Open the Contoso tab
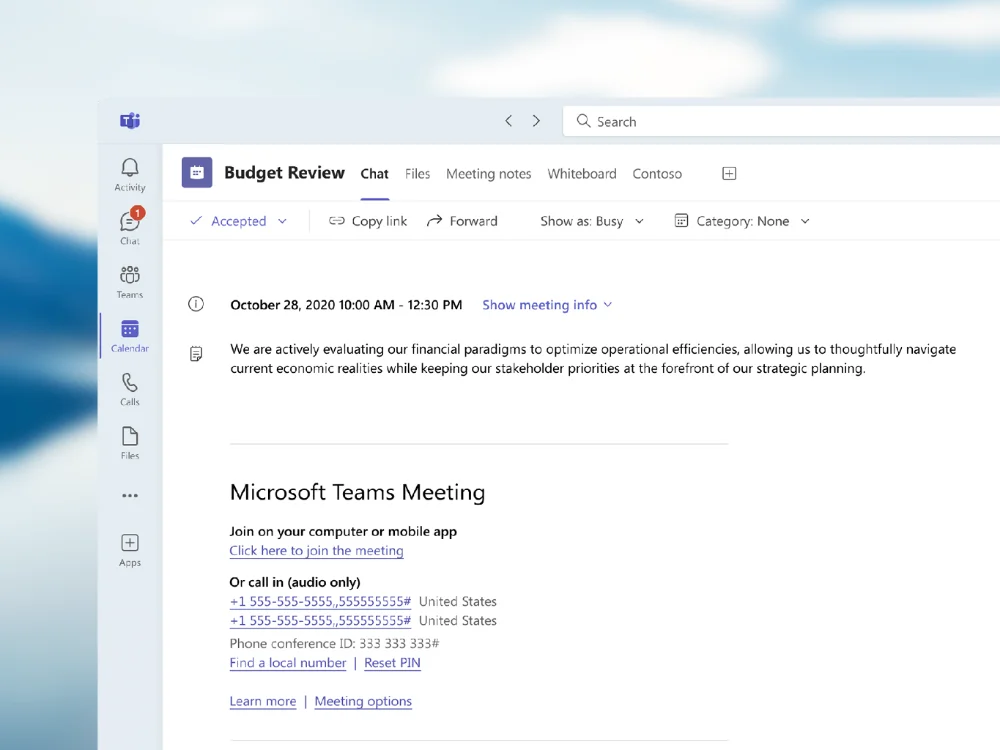This screenshot has height=750, width=1000. coord(657,173)
